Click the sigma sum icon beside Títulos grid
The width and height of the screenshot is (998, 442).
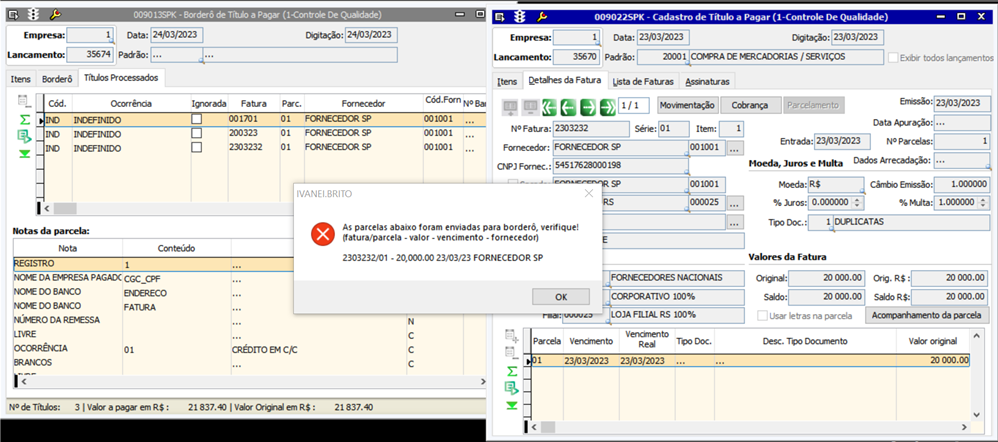23,119
